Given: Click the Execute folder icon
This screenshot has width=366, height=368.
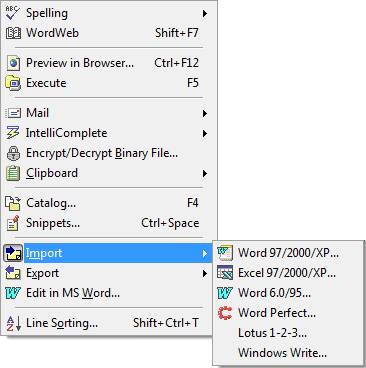Looking at the screenshot, I should 13,83.
